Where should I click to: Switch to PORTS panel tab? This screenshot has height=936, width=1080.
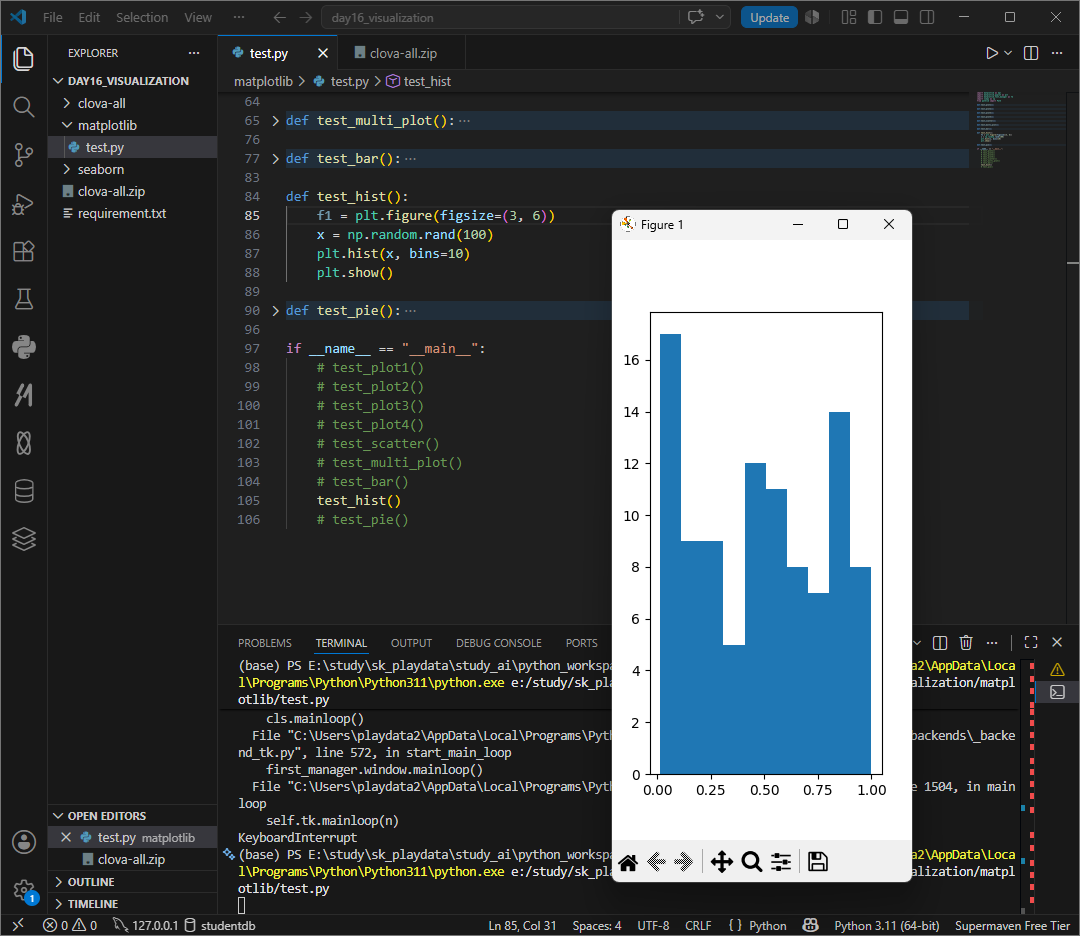point(581,643)
